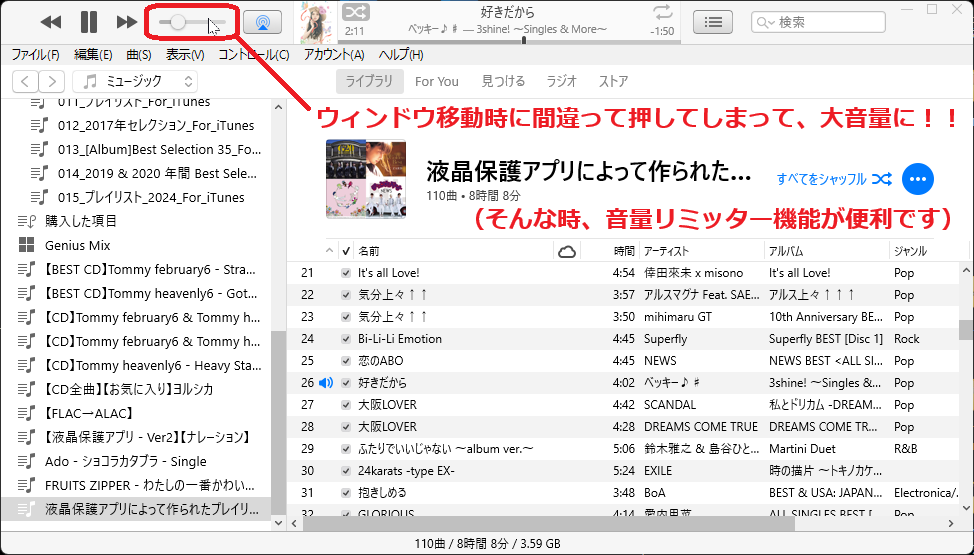The height and width of the screenshot is (555, 974).
Task: Open the ファイル menu
Action: tap(35, 55)
